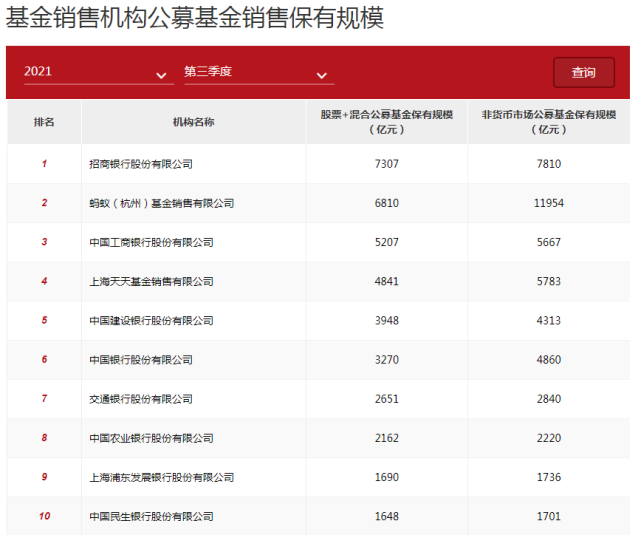Click rank number 7 cell
The height and width of the screenshot is (535, 641).
[x=44, y=399]
